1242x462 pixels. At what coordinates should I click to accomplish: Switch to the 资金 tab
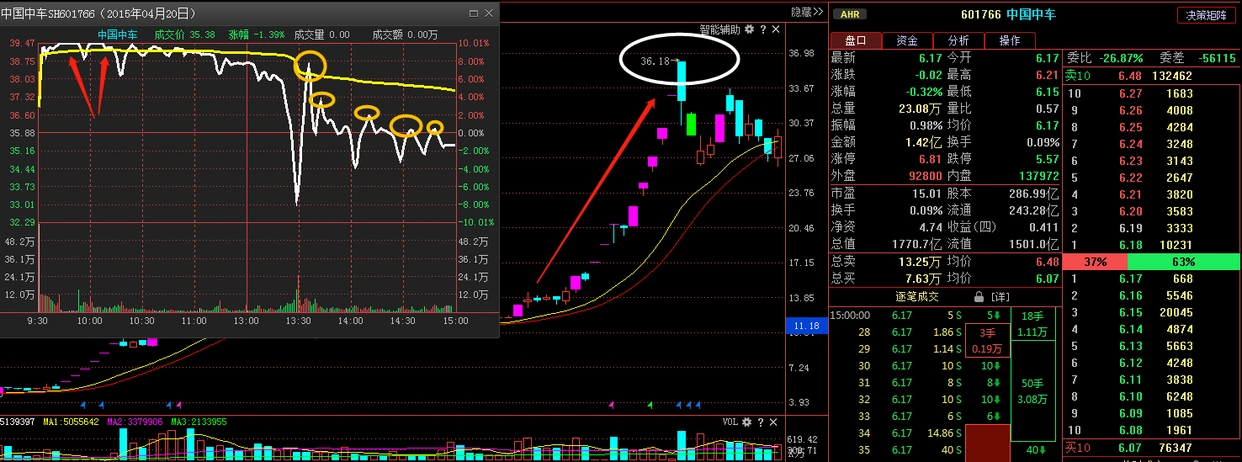[x=907, y=41]
